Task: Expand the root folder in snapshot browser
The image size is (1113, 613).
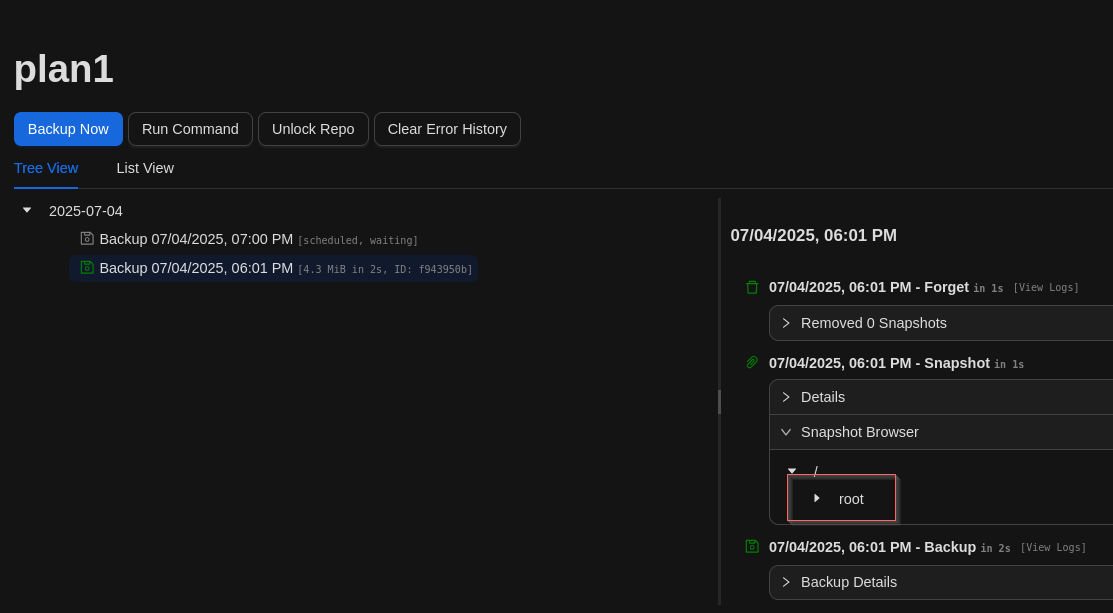Action: click(817, 498)
